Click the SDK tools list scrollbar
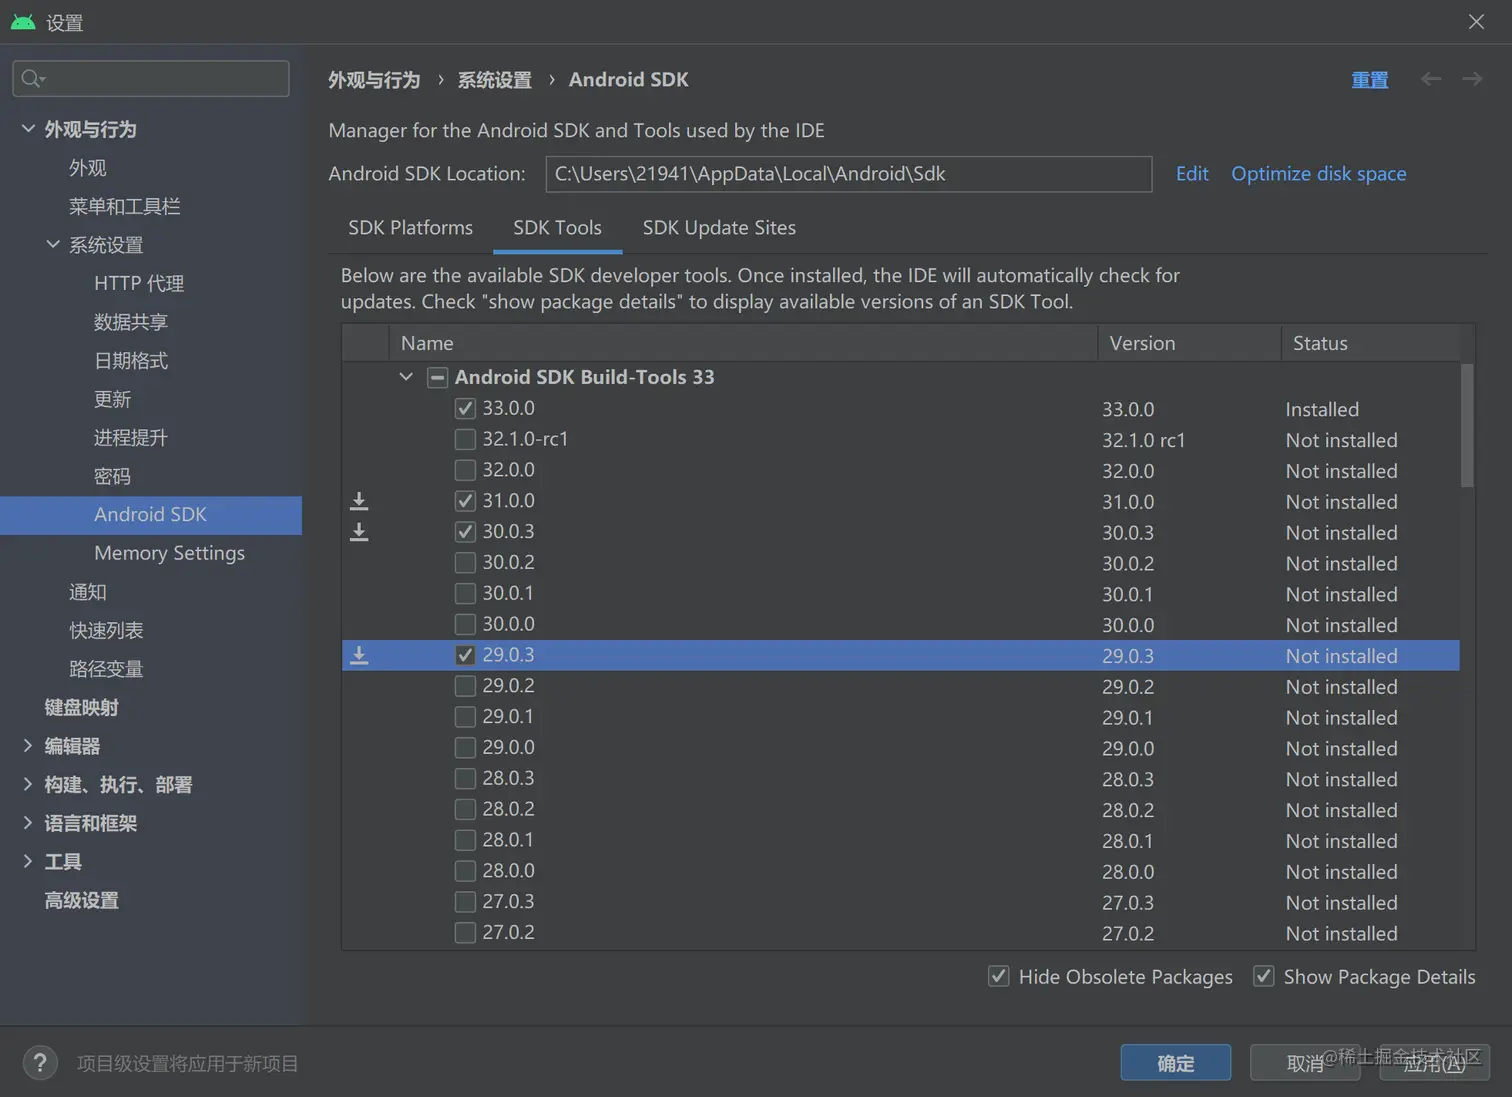 1467,426
